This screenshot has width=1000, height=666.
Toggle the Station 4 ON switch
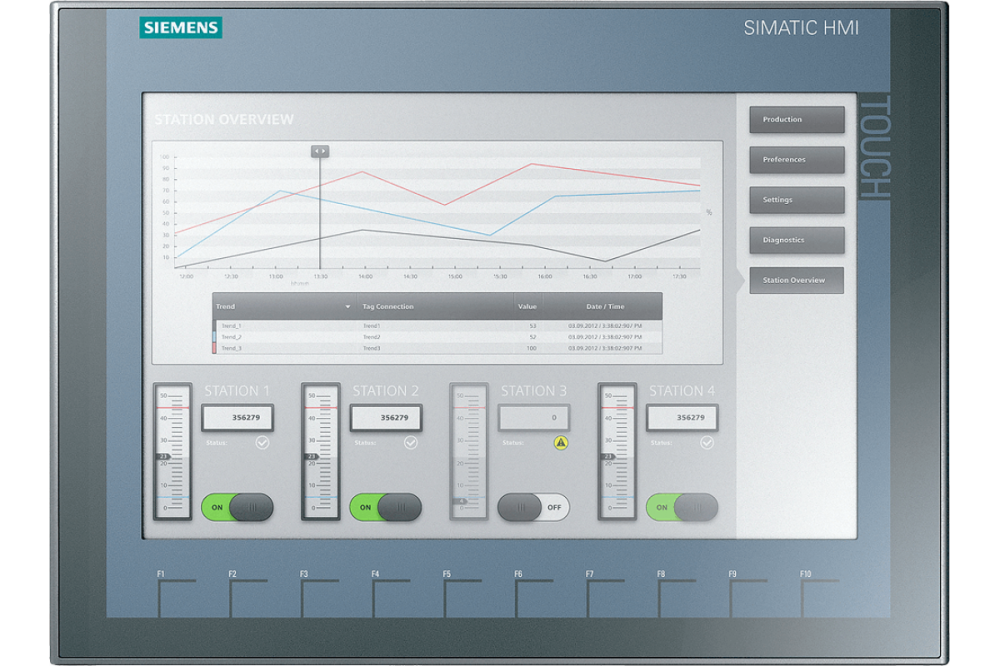pyautogui.click(x=681, y=507)
